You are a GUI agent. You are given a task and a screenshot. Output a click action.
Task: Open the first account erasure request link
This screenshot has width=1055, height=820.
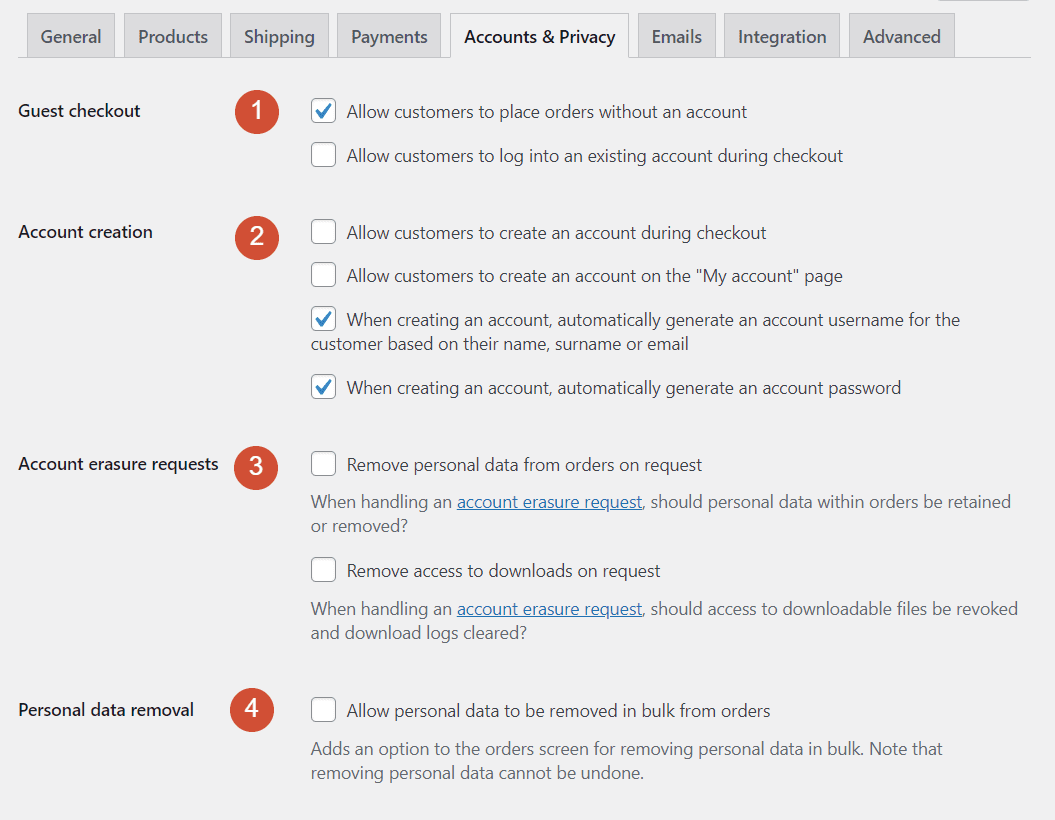pyautogui.click(x=549, y=501)
